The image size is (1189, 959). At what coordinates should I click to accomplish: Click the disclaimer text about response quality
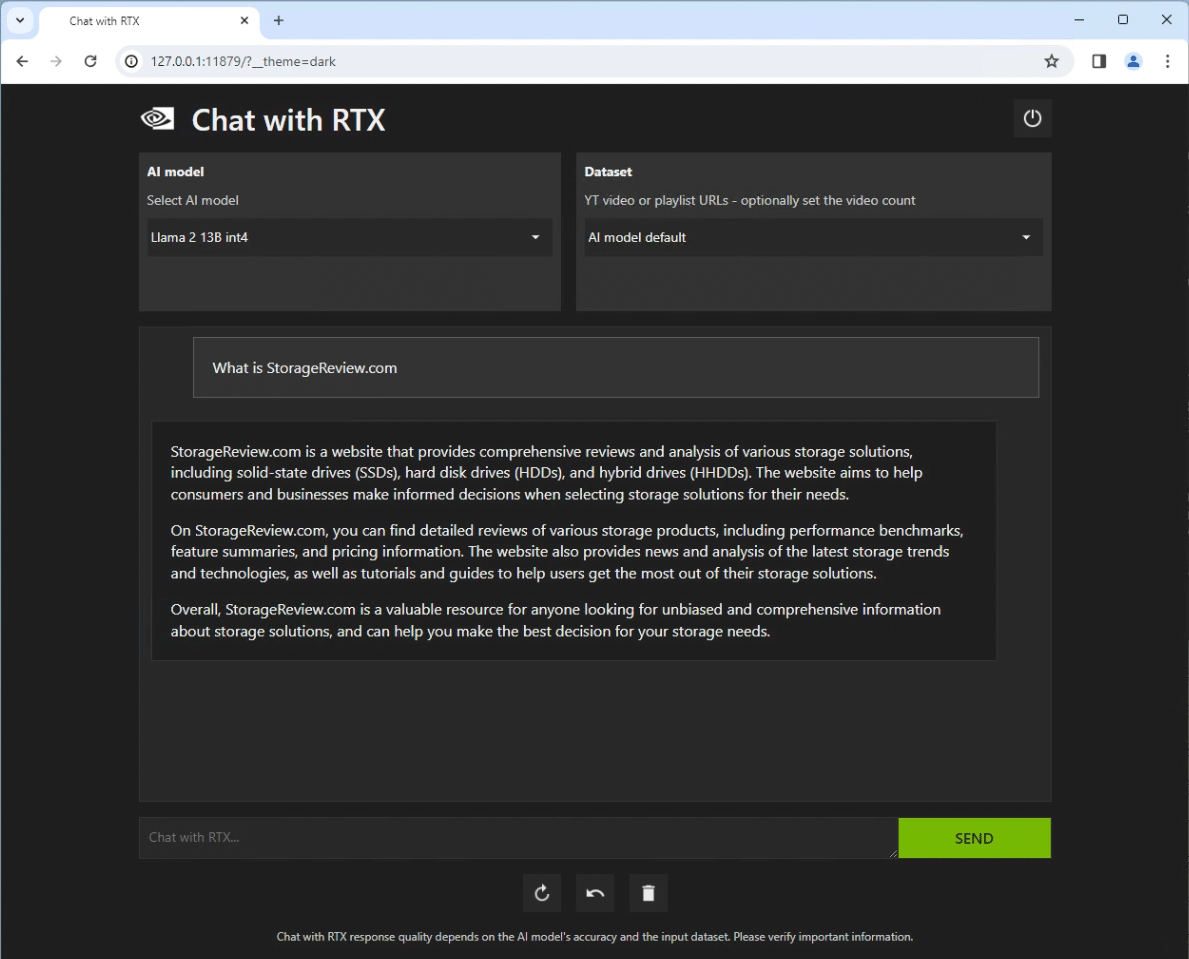coord(594,937)
